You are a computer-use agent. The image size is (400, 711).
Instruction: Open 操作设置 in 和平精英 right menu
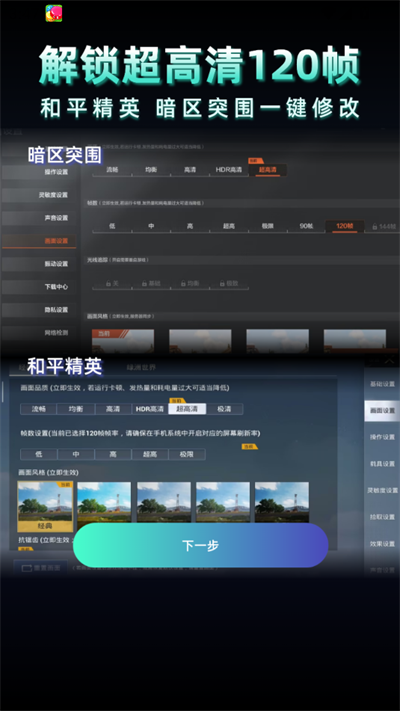382,437
